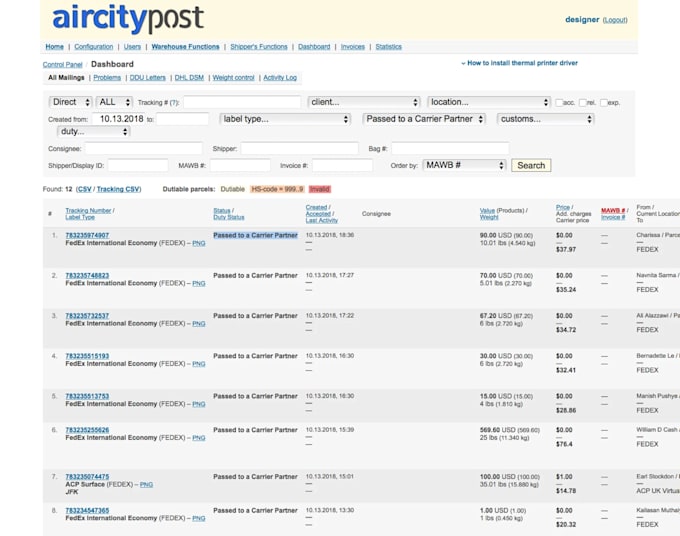Screen dimensions: 680x536
Task: Click the Created to date field
Action: (182, 119)
